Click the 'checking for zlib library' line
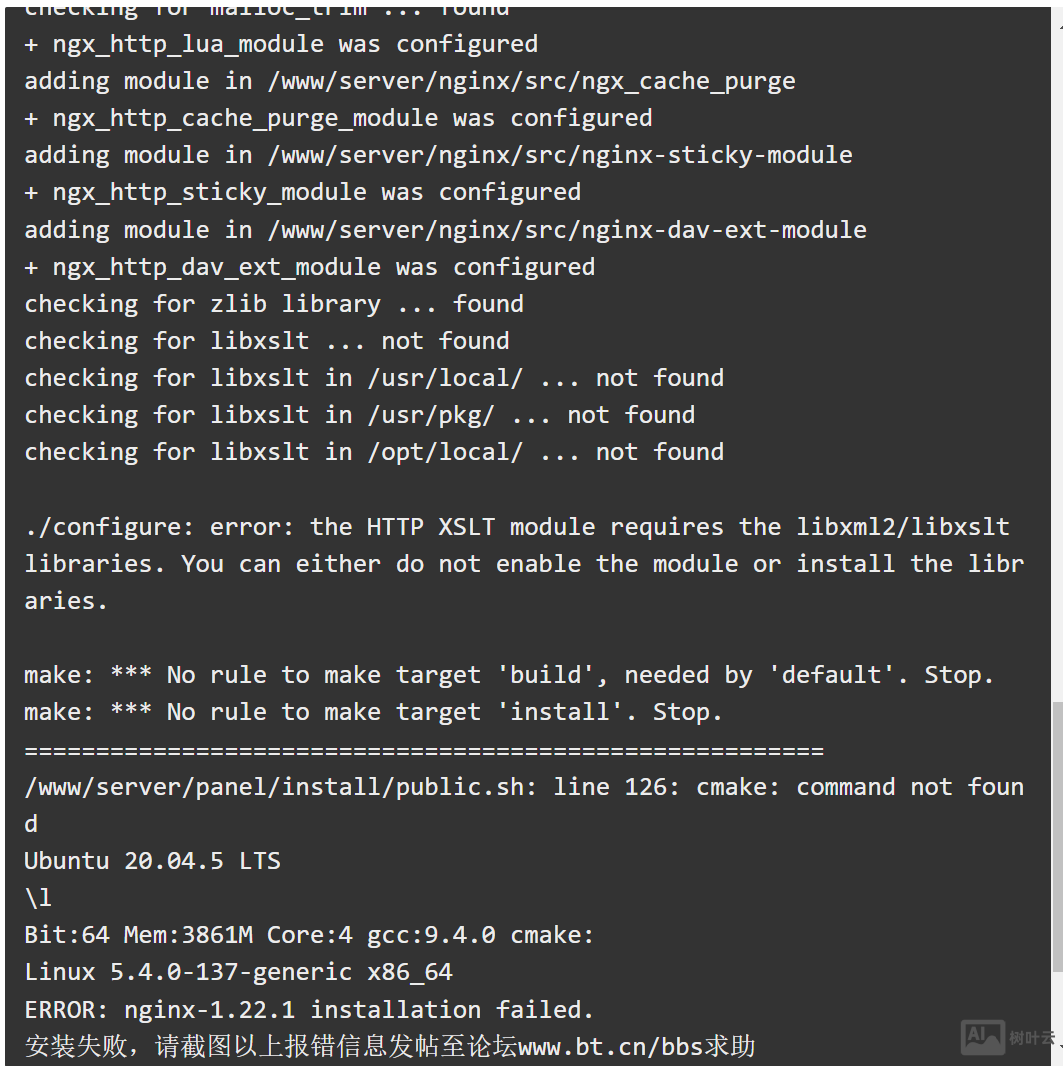1063x1066 pixels. click(x=273, y=304)
